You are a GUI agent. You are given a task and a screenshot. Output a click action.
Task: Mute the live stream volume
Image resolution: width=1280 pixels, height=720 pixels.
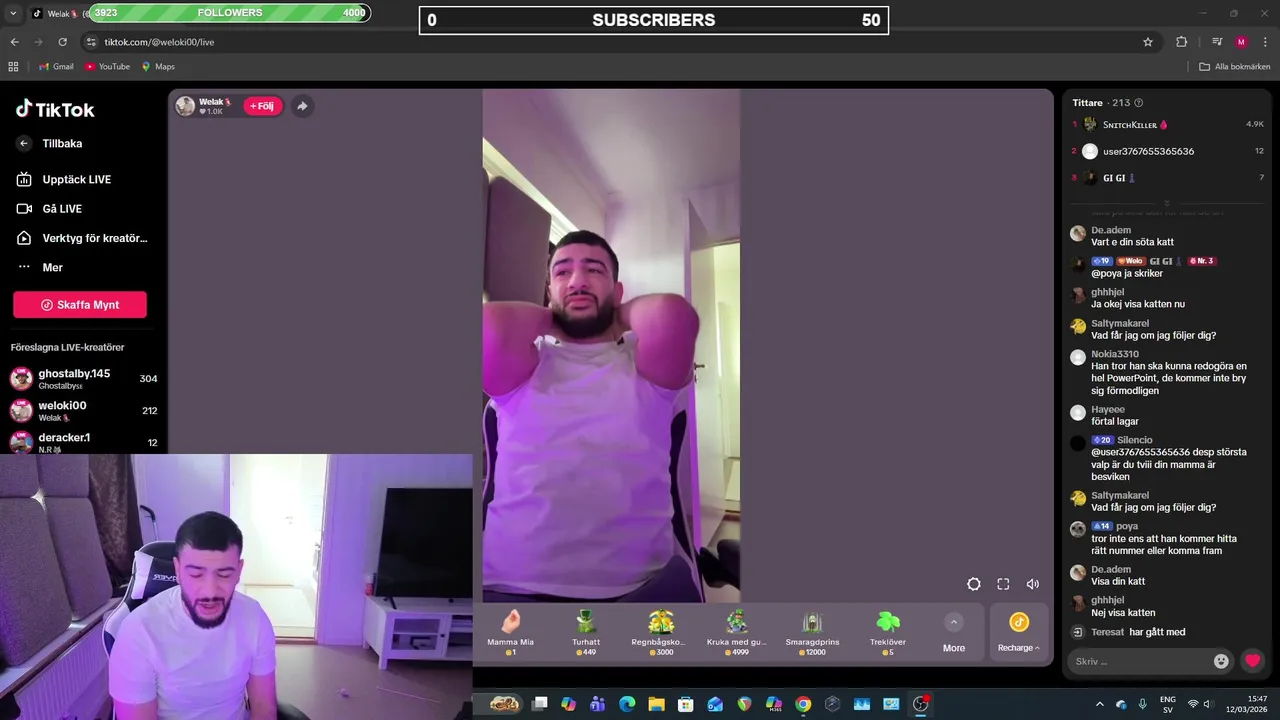(x=1033, y=584)
